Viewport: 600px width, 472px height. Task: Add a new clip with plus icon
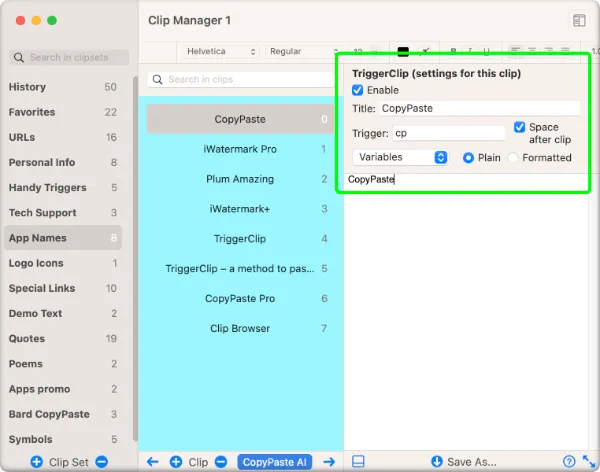click(x=176, y=462)
